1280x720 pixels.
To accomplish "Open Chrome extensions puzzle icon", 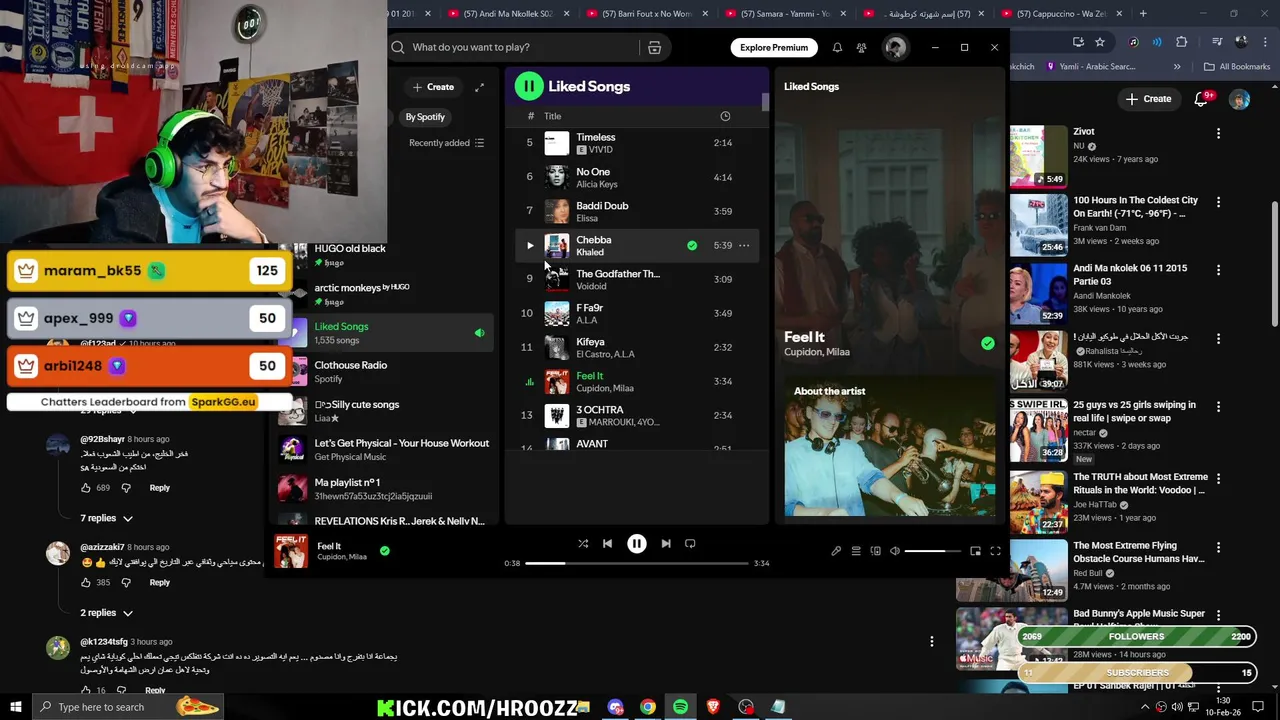I will [x=1181, y=42].
